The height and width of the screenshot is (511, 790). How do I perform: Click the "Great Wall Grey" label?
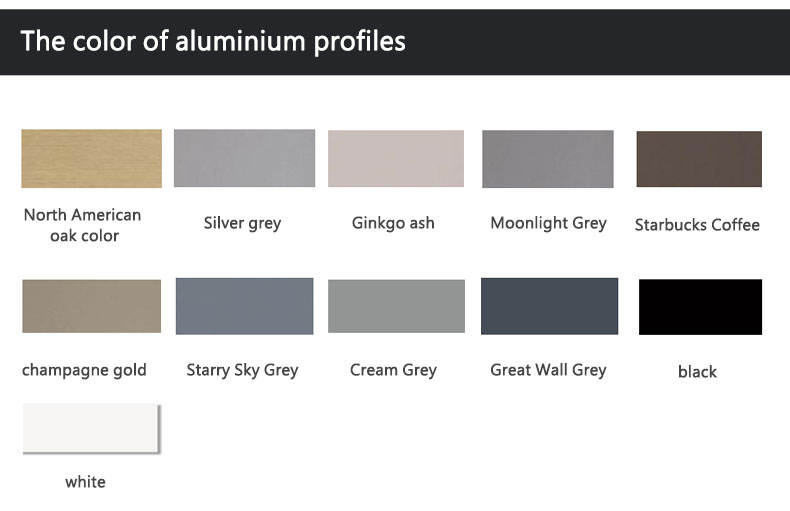coord(548,370)
